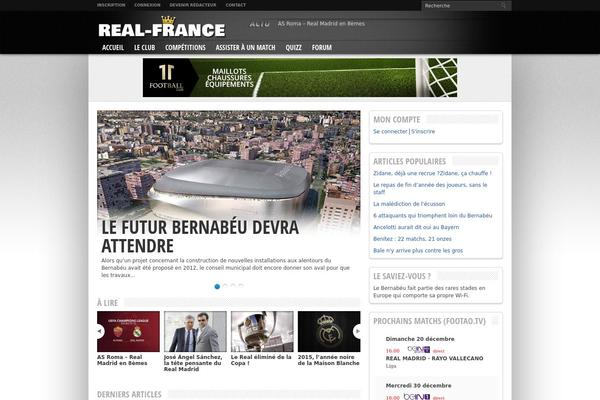Click the Real-France crown logo

(x=161, y=27)
